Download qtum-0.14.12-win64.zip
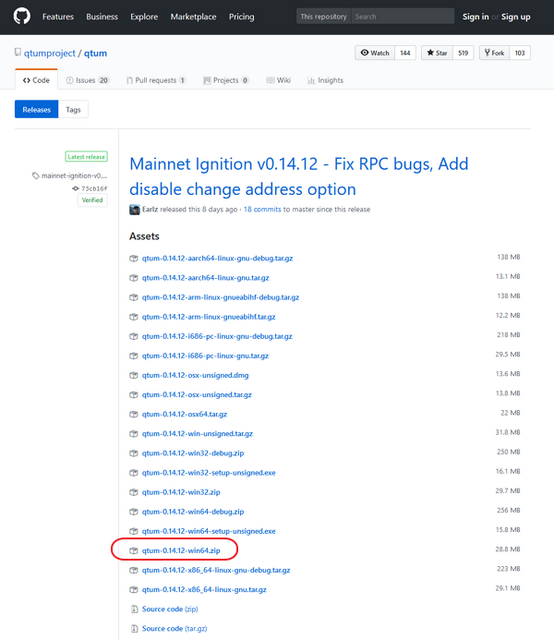Screen dimensions: 554x640 [x=181, y=551]
